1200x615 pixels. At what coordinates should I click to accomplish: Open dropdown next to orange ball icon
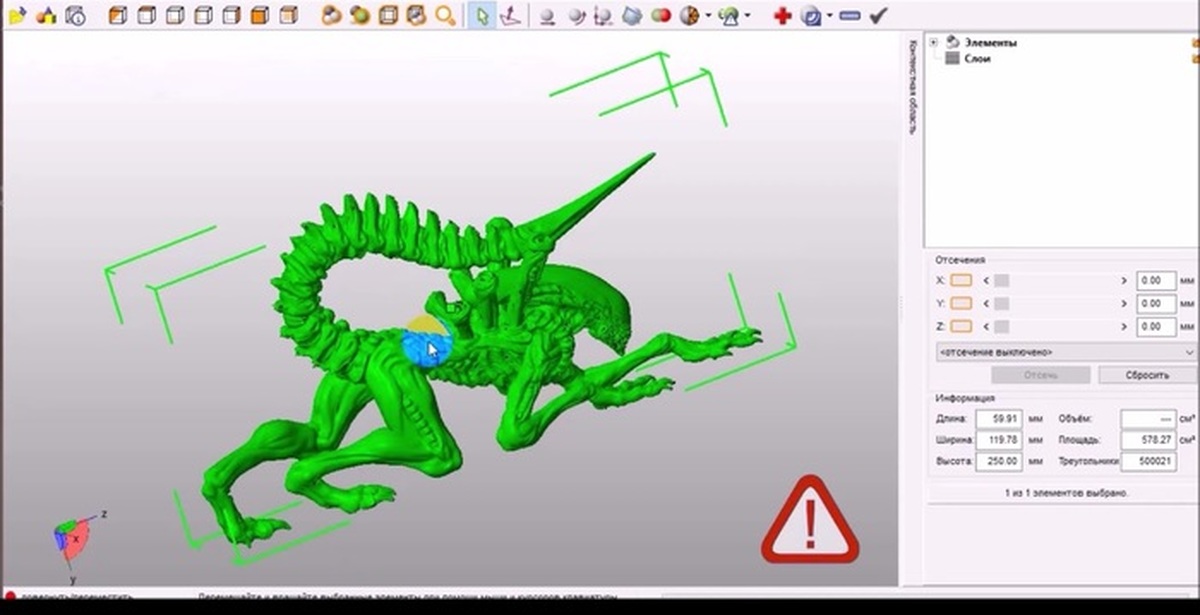(708, 16)
